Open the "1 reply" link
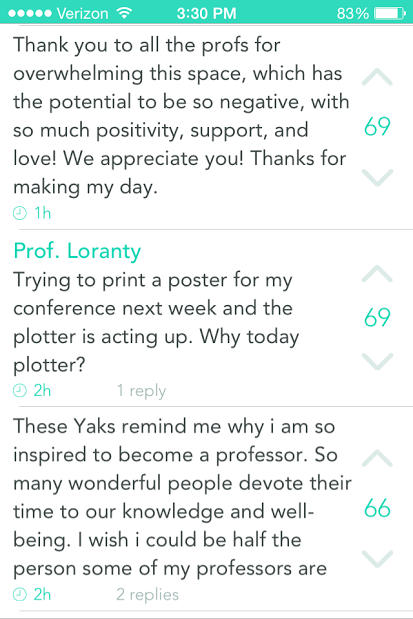Viewport: 413px width, 619px height. [x=141, y=391]
